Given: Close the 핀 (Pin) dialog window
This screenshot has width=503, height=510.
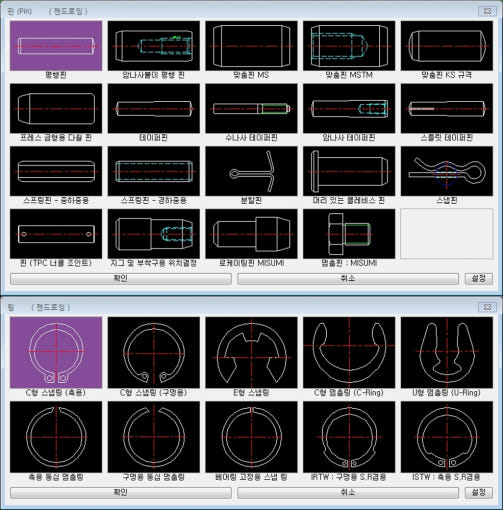Looking at the screenshot, I should coord(487,11).
